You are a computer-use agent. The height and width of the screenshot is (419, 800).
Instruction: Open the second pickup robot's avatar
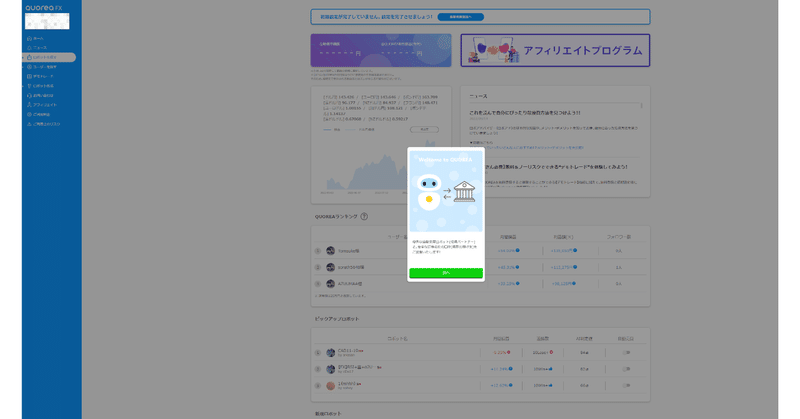tap(331, 368)
